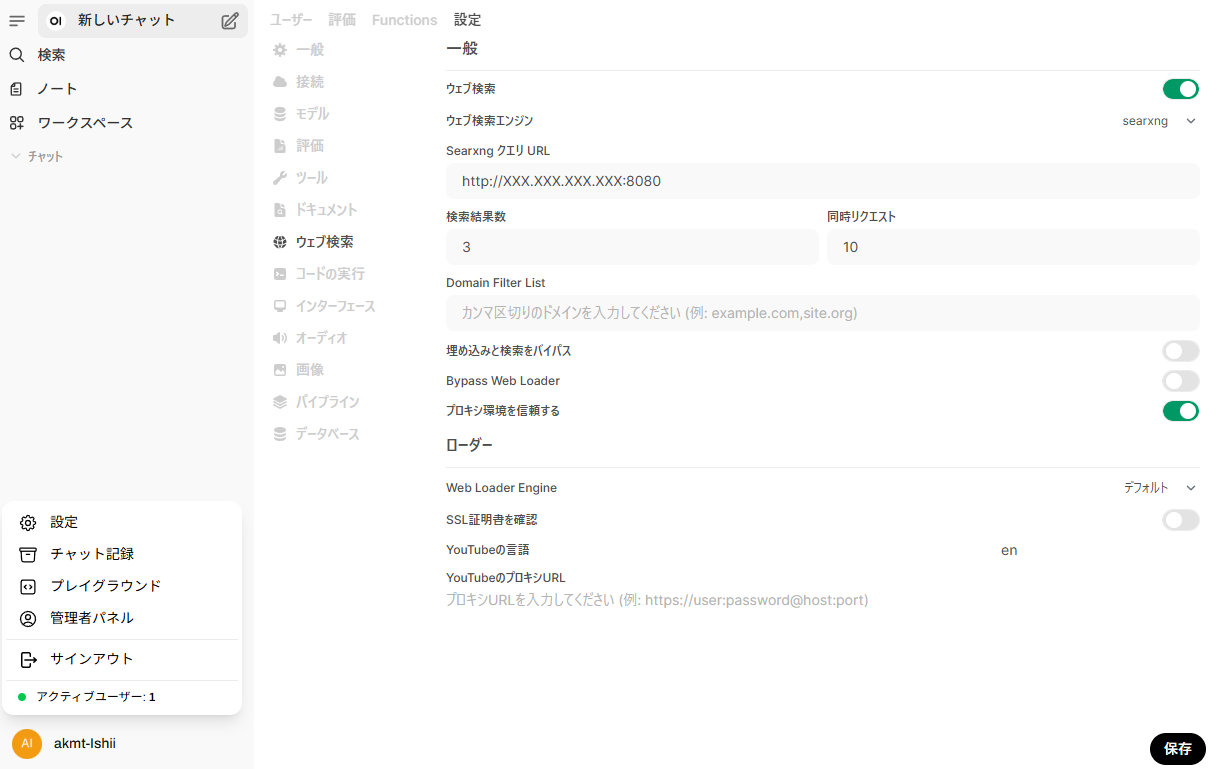Screen dimensions: 1223x769
Task: Open the ウェブ検索エンジン searxng dropdown
Action: [x=1158, y=121]
